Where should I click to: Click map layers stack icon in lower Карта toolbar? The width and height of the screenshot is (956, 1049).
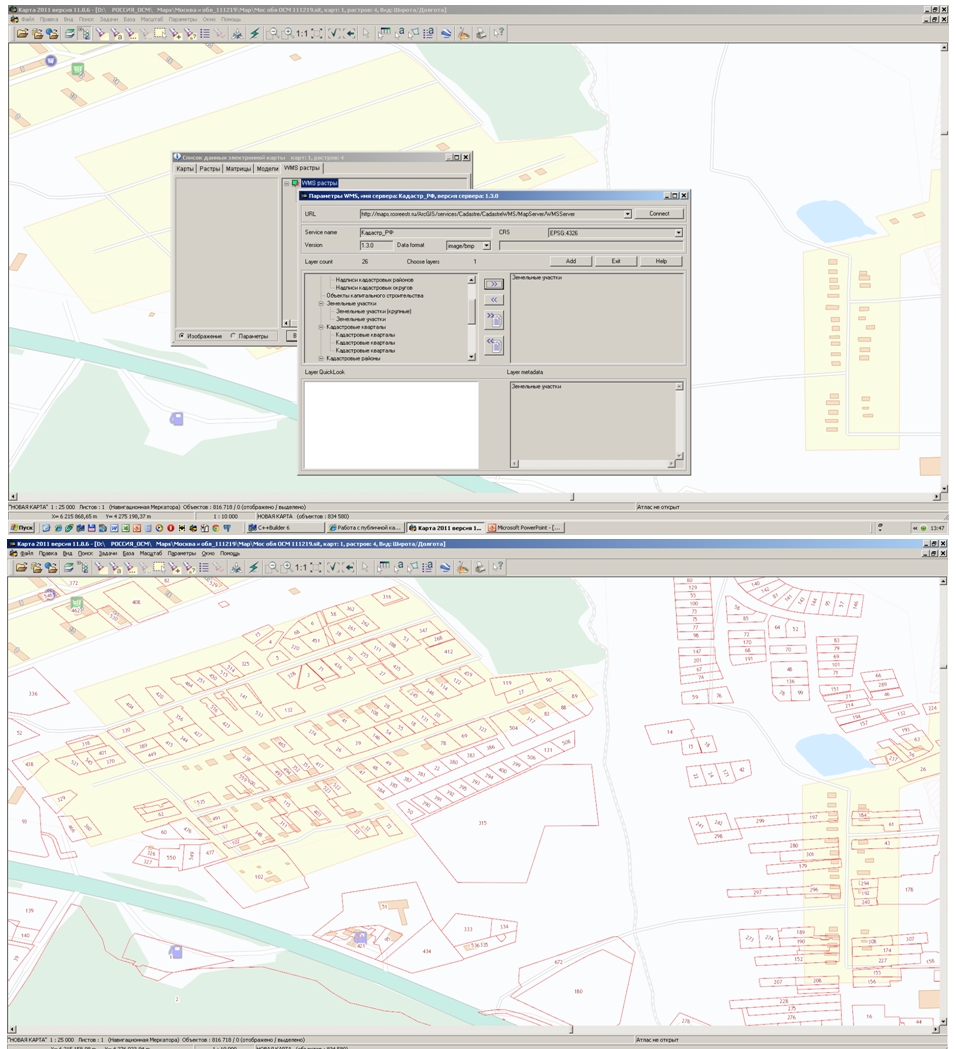[69, 567]
